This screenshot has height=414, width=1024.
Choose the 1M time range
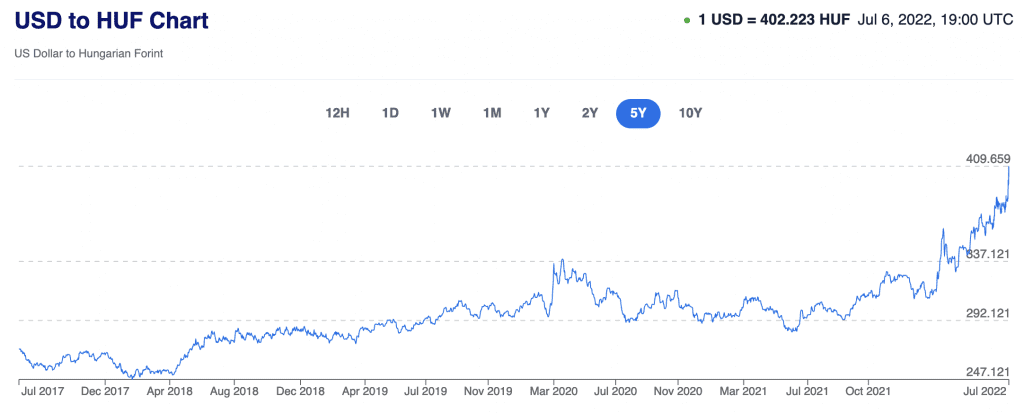pyautogui.click(x=491, y=113)
